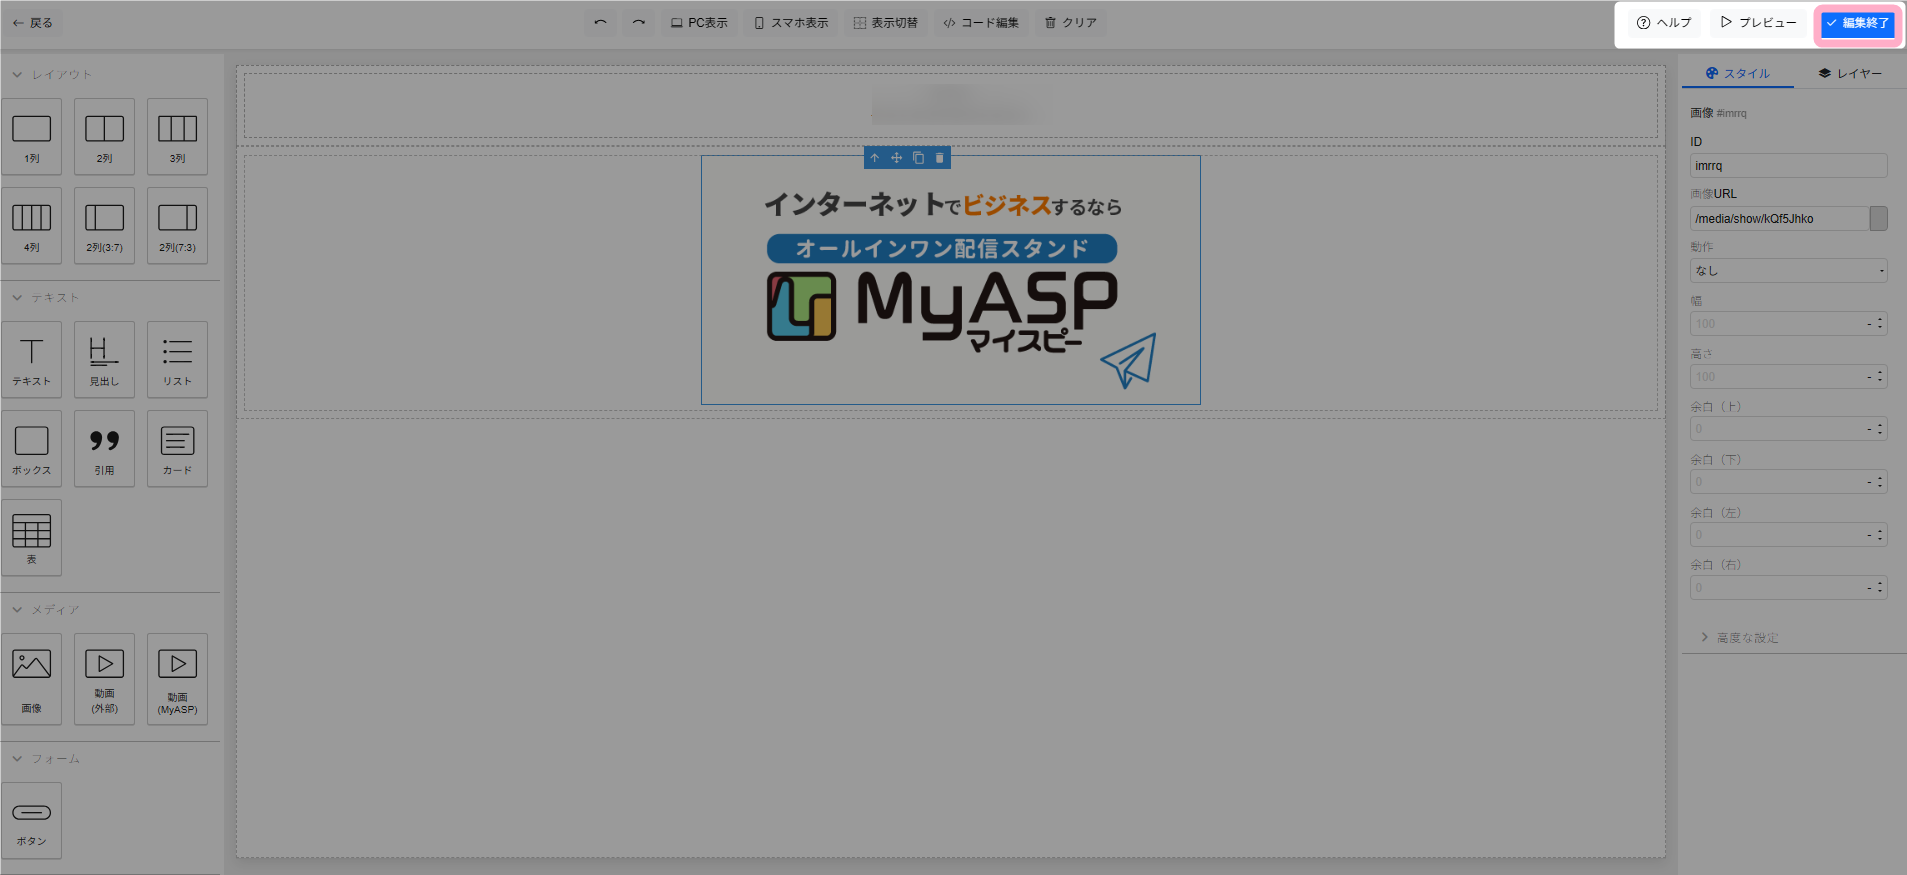Choose the 引用 quote block
Image resolution: width=1907 pixels, height=875 pixels.
click(x=104, y=448)
